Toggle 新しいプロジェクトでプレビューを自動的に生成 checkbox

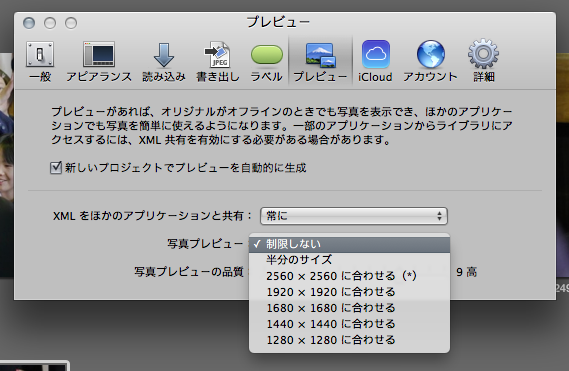point(56,168)
